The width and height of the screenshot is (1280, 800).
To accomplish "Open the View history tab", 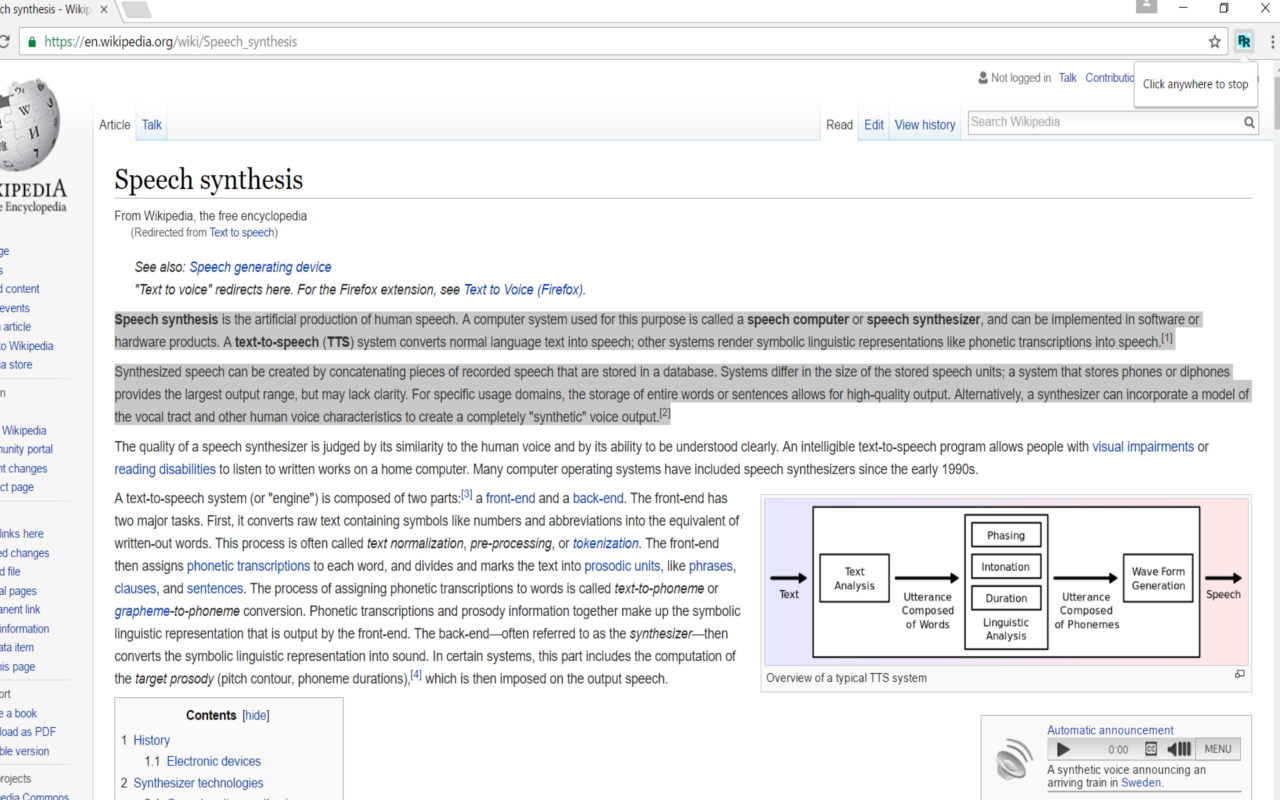I will point(925,125).
